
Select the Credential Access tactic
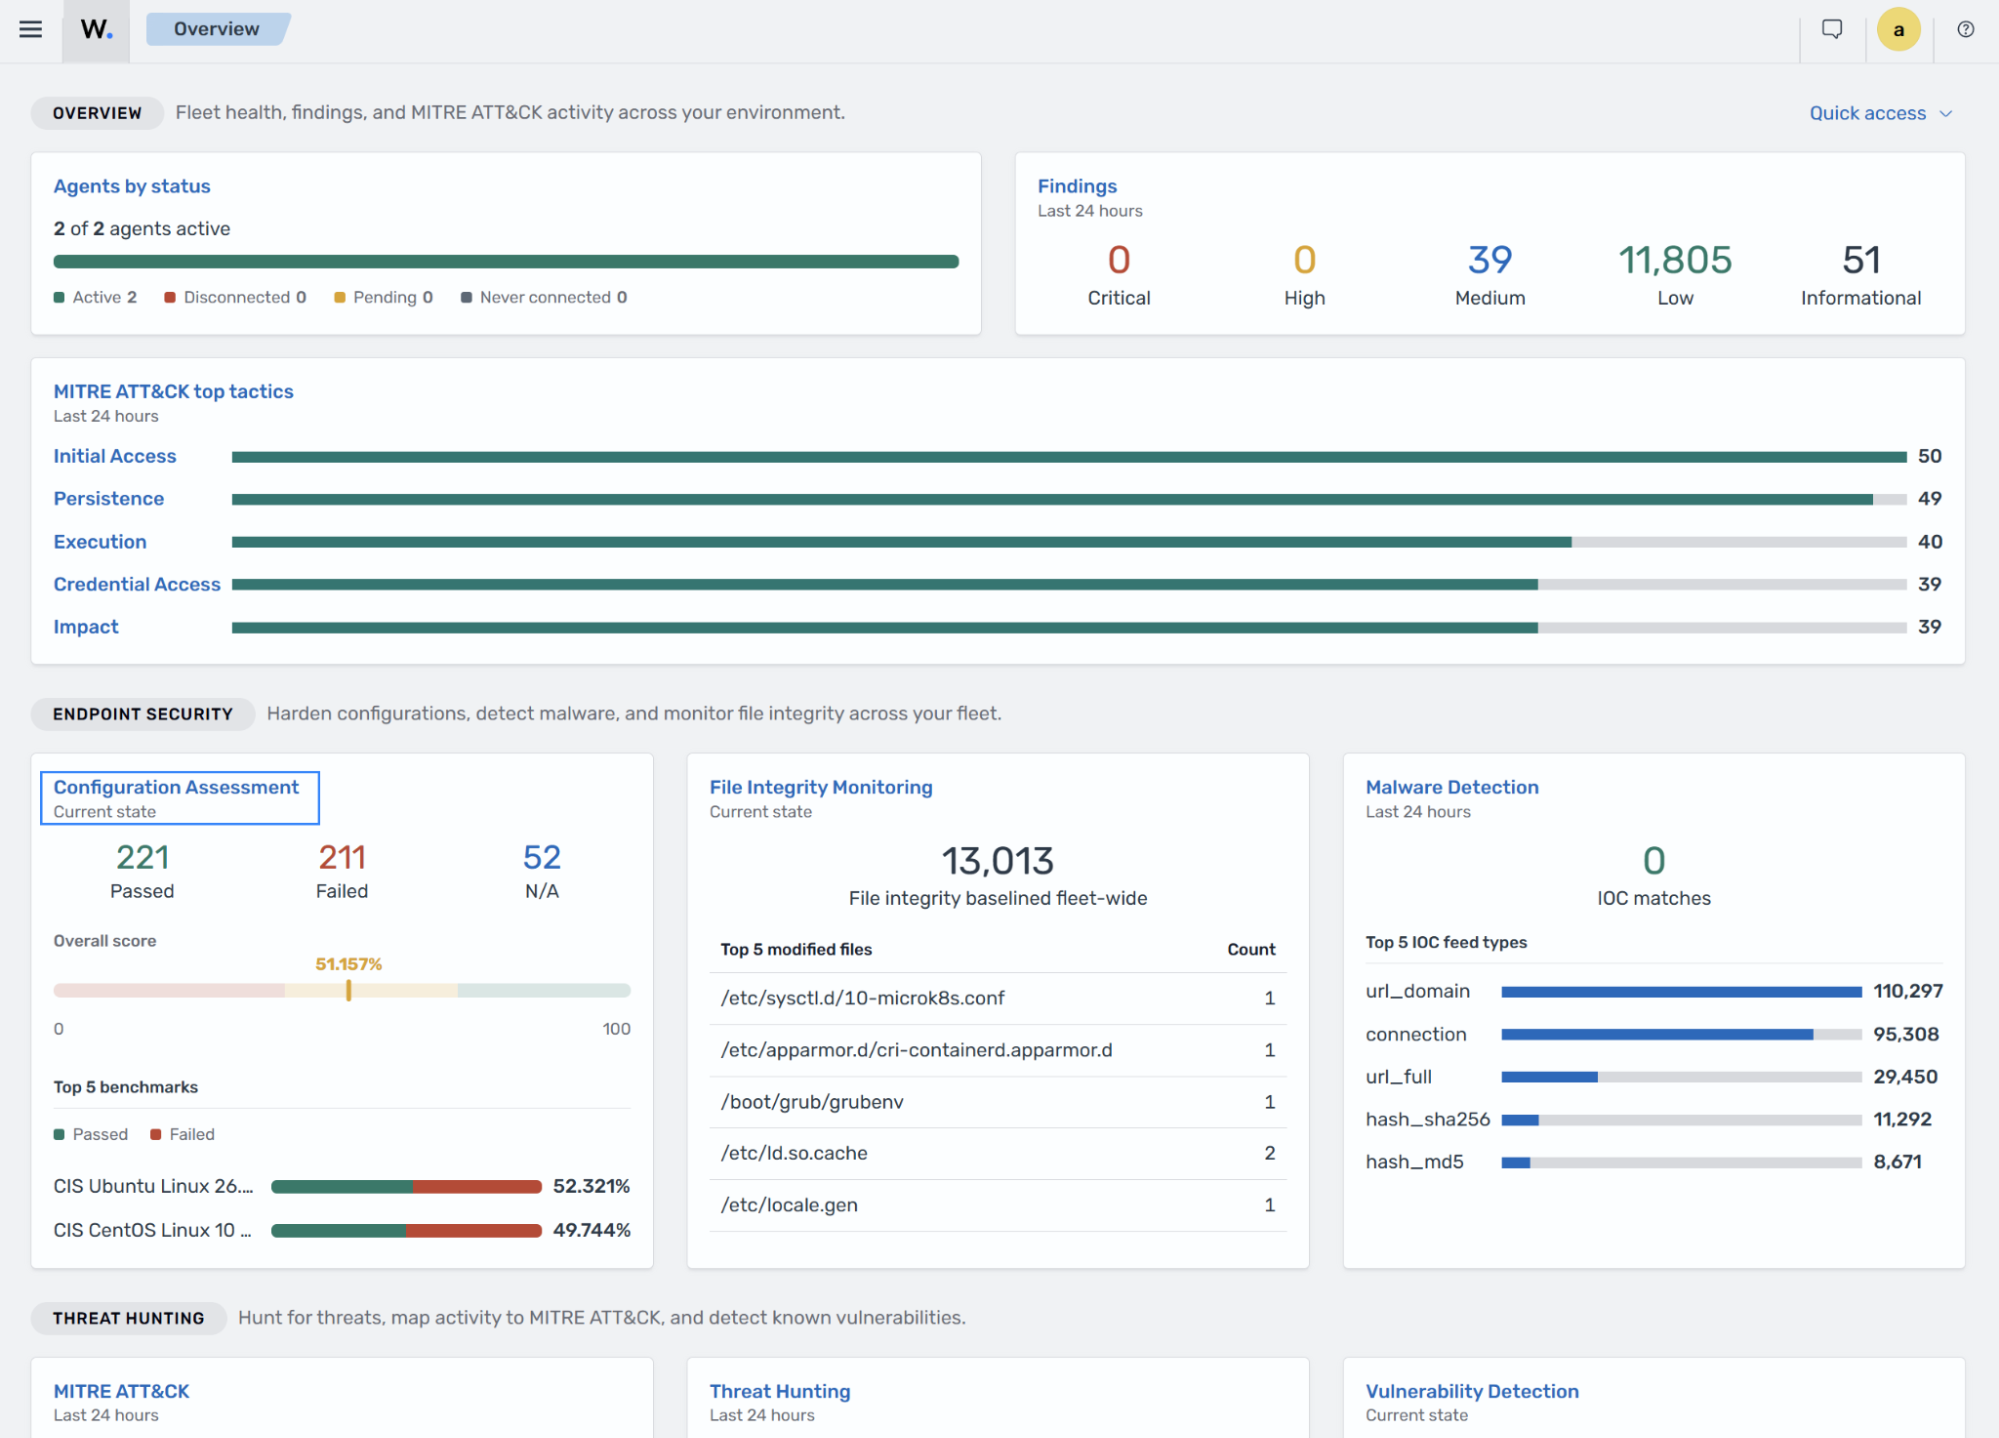[x=137, y=584]
